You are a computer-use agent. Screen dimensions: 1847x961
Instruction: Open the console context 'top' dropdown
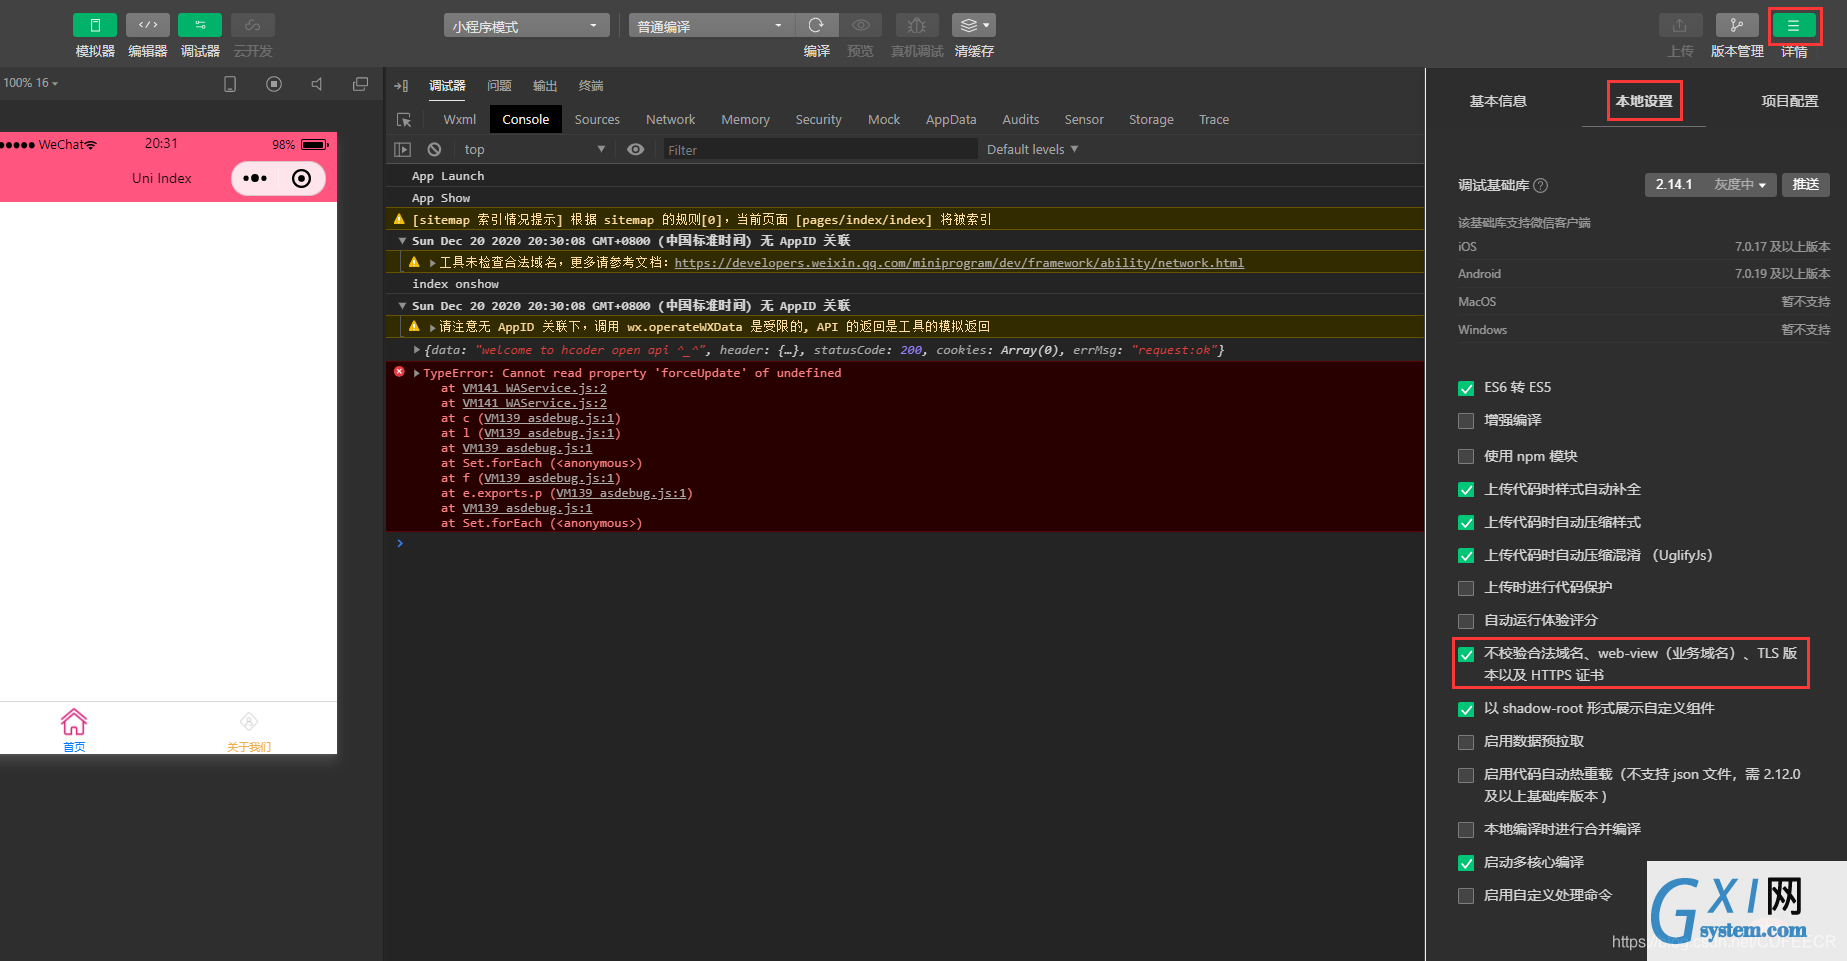(x=534, y=149)
